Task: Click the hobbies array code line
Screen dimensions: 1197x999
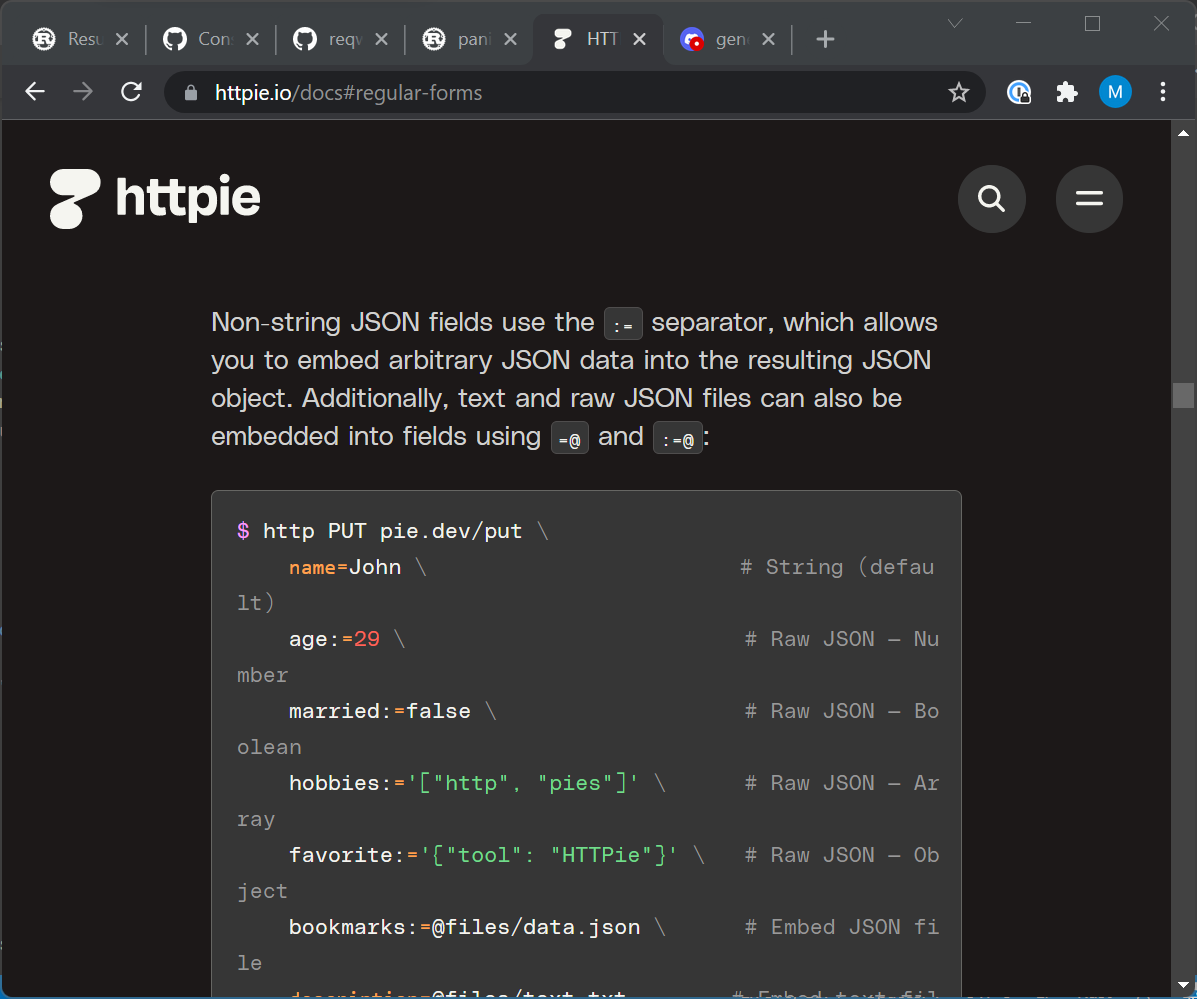Action: tap(463, 783)
